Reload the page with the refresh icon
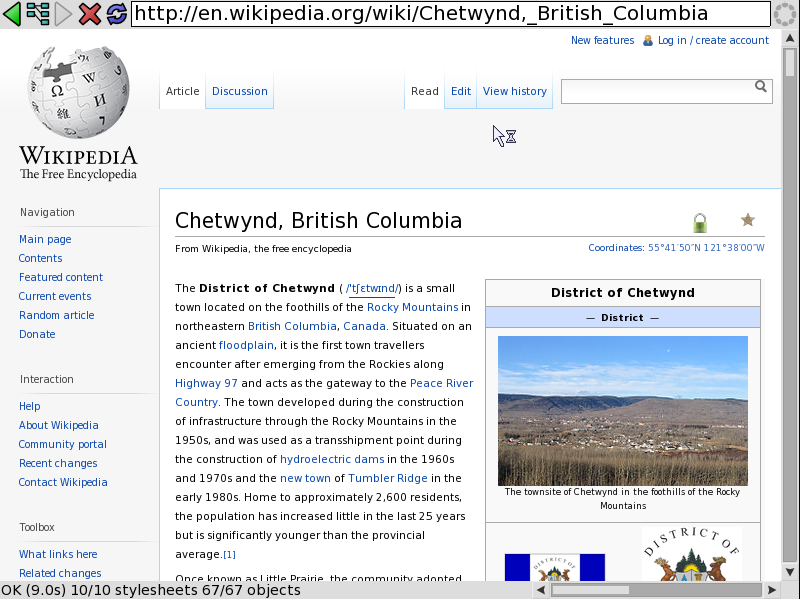Screen dimensions: 800x599 116,14
